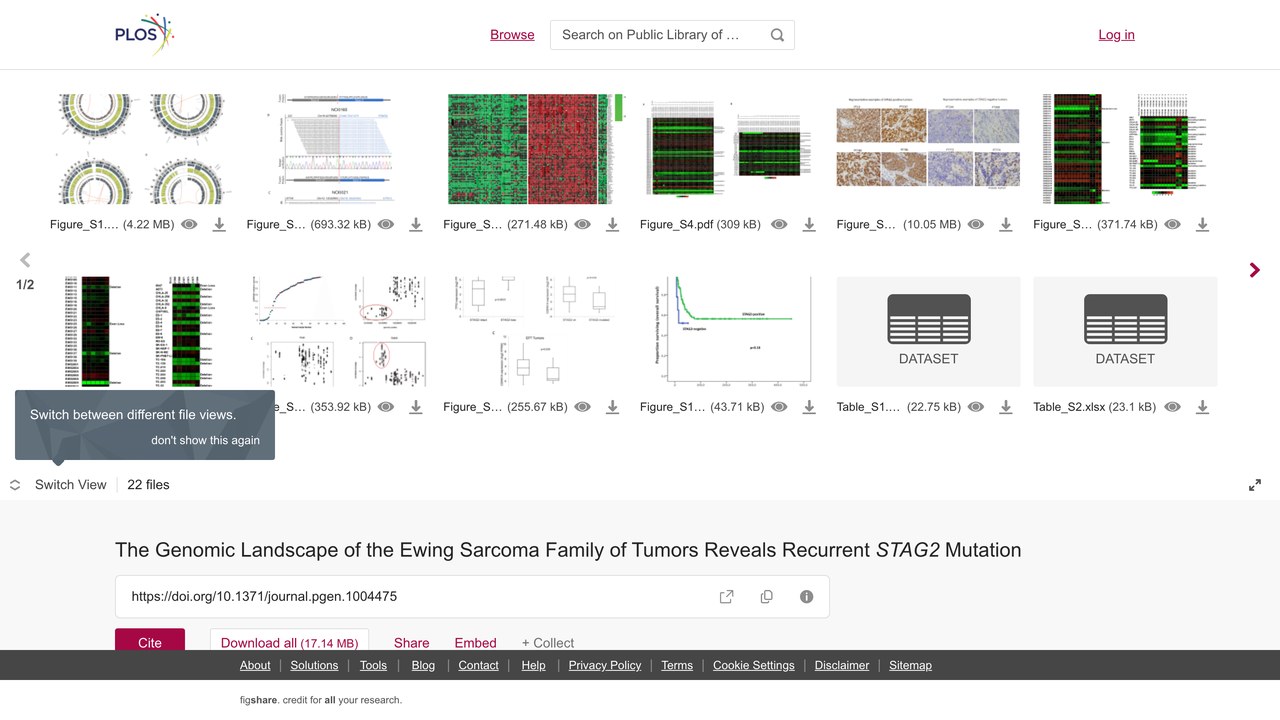The image size is (1280, 720).
Task: Focus the Search on Public Library field
Action: click(x=660, y=35)
